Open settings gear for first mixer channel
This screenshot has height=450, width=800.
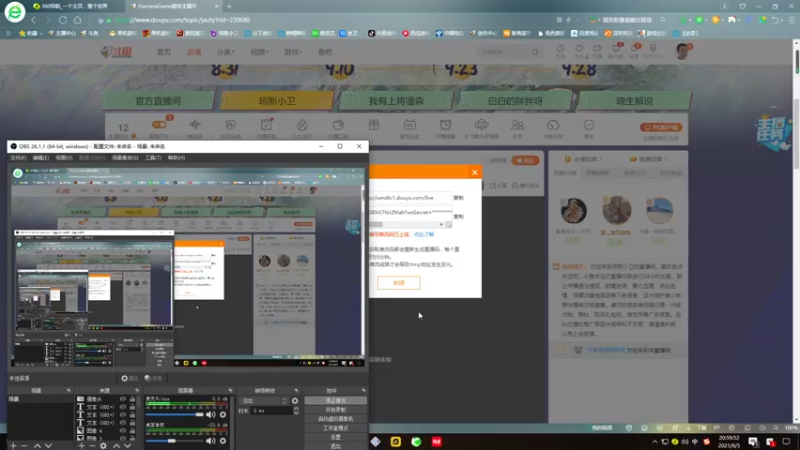[223, 415]
